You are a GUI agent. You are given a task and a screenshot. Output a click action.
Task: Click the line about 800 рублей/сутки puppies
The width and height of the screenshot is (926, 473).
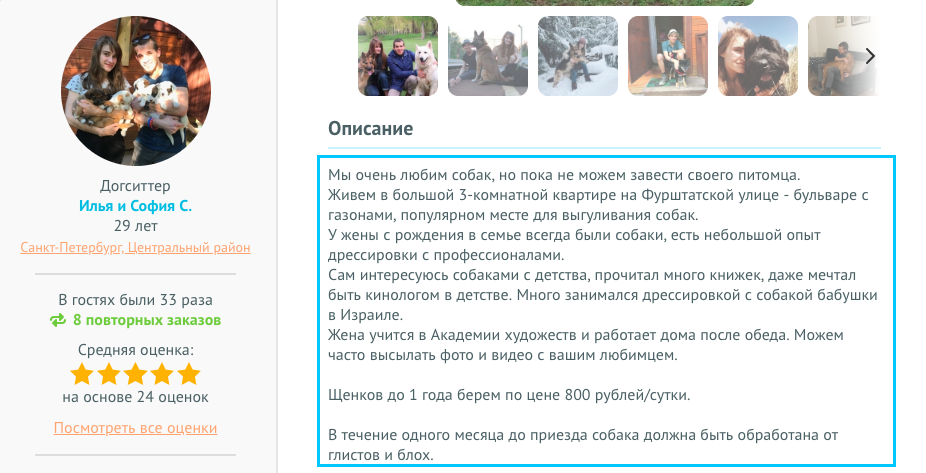click(509, 394)
